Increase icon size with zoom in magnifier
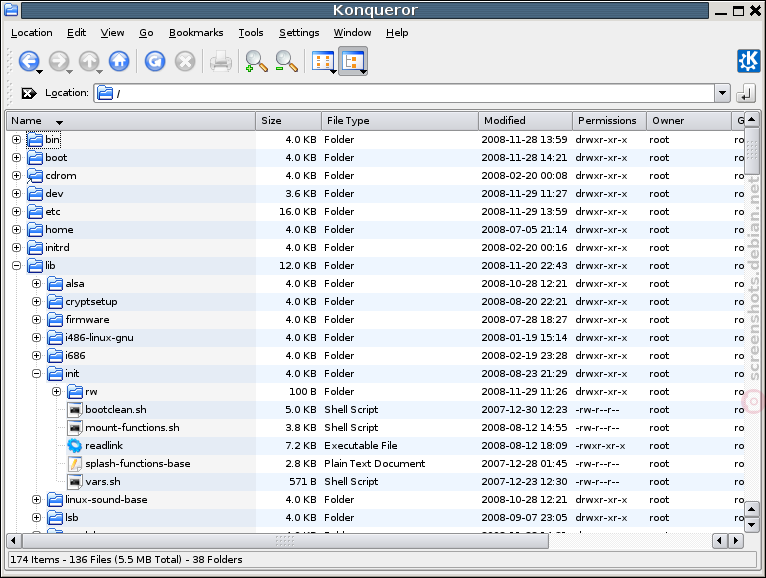This screenshot has height=578, width=766. click(256, 62)
